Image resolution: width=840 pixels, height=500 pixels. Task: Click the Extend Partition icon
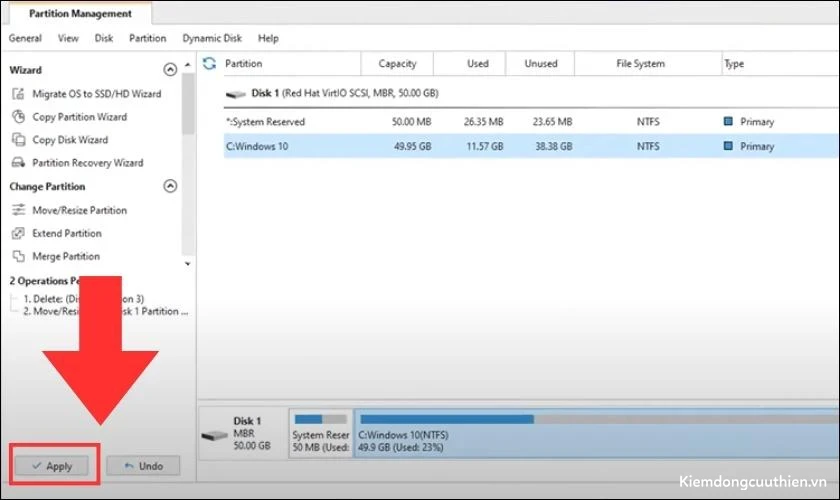point(18,233)
